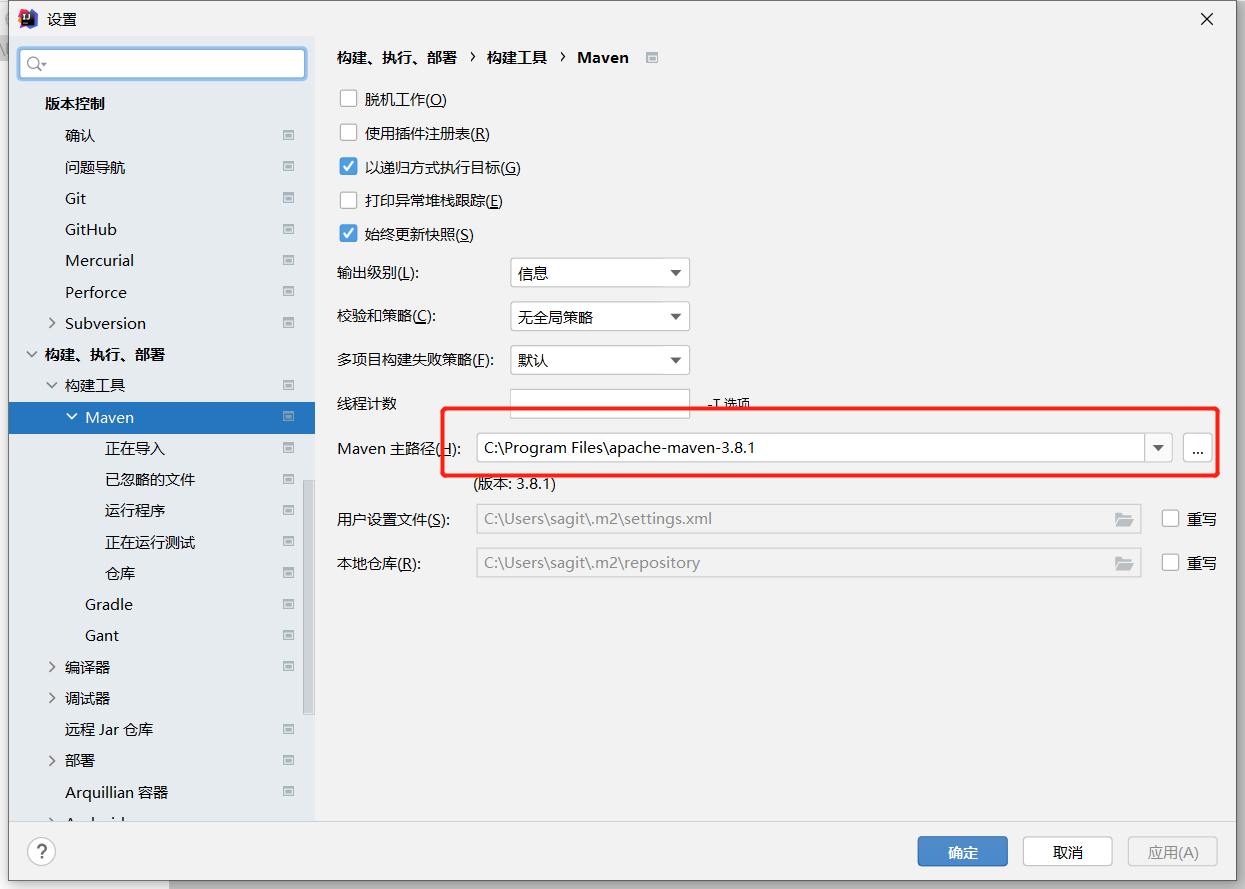Select 版本控制 category
This screenshot has width=1245, height=889.
pos(75,103)
